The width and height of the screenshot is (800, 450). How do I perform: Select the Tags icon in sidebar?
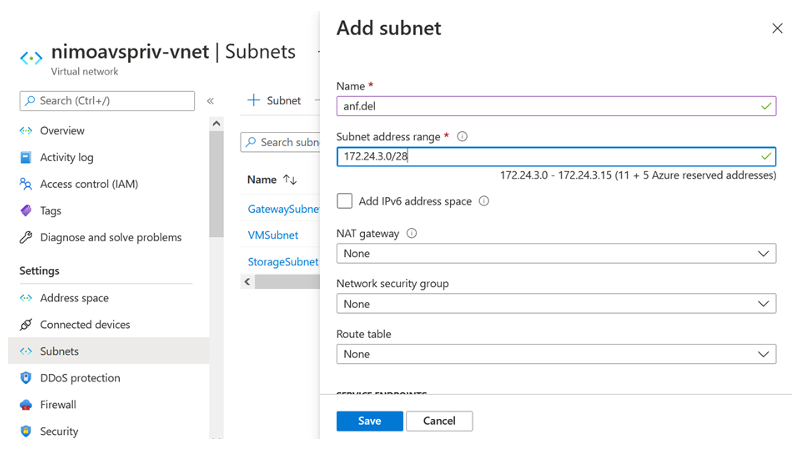(26, 211)
